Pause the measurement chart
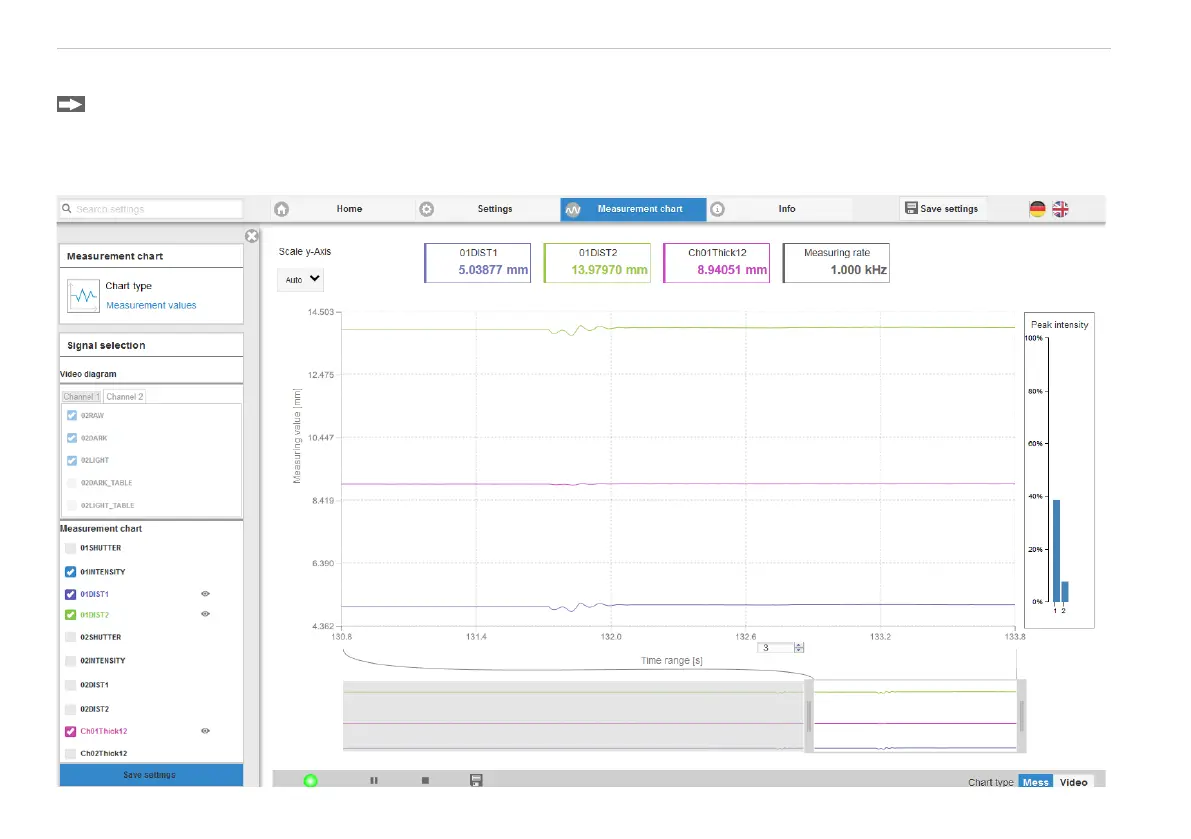 [374, 781]
